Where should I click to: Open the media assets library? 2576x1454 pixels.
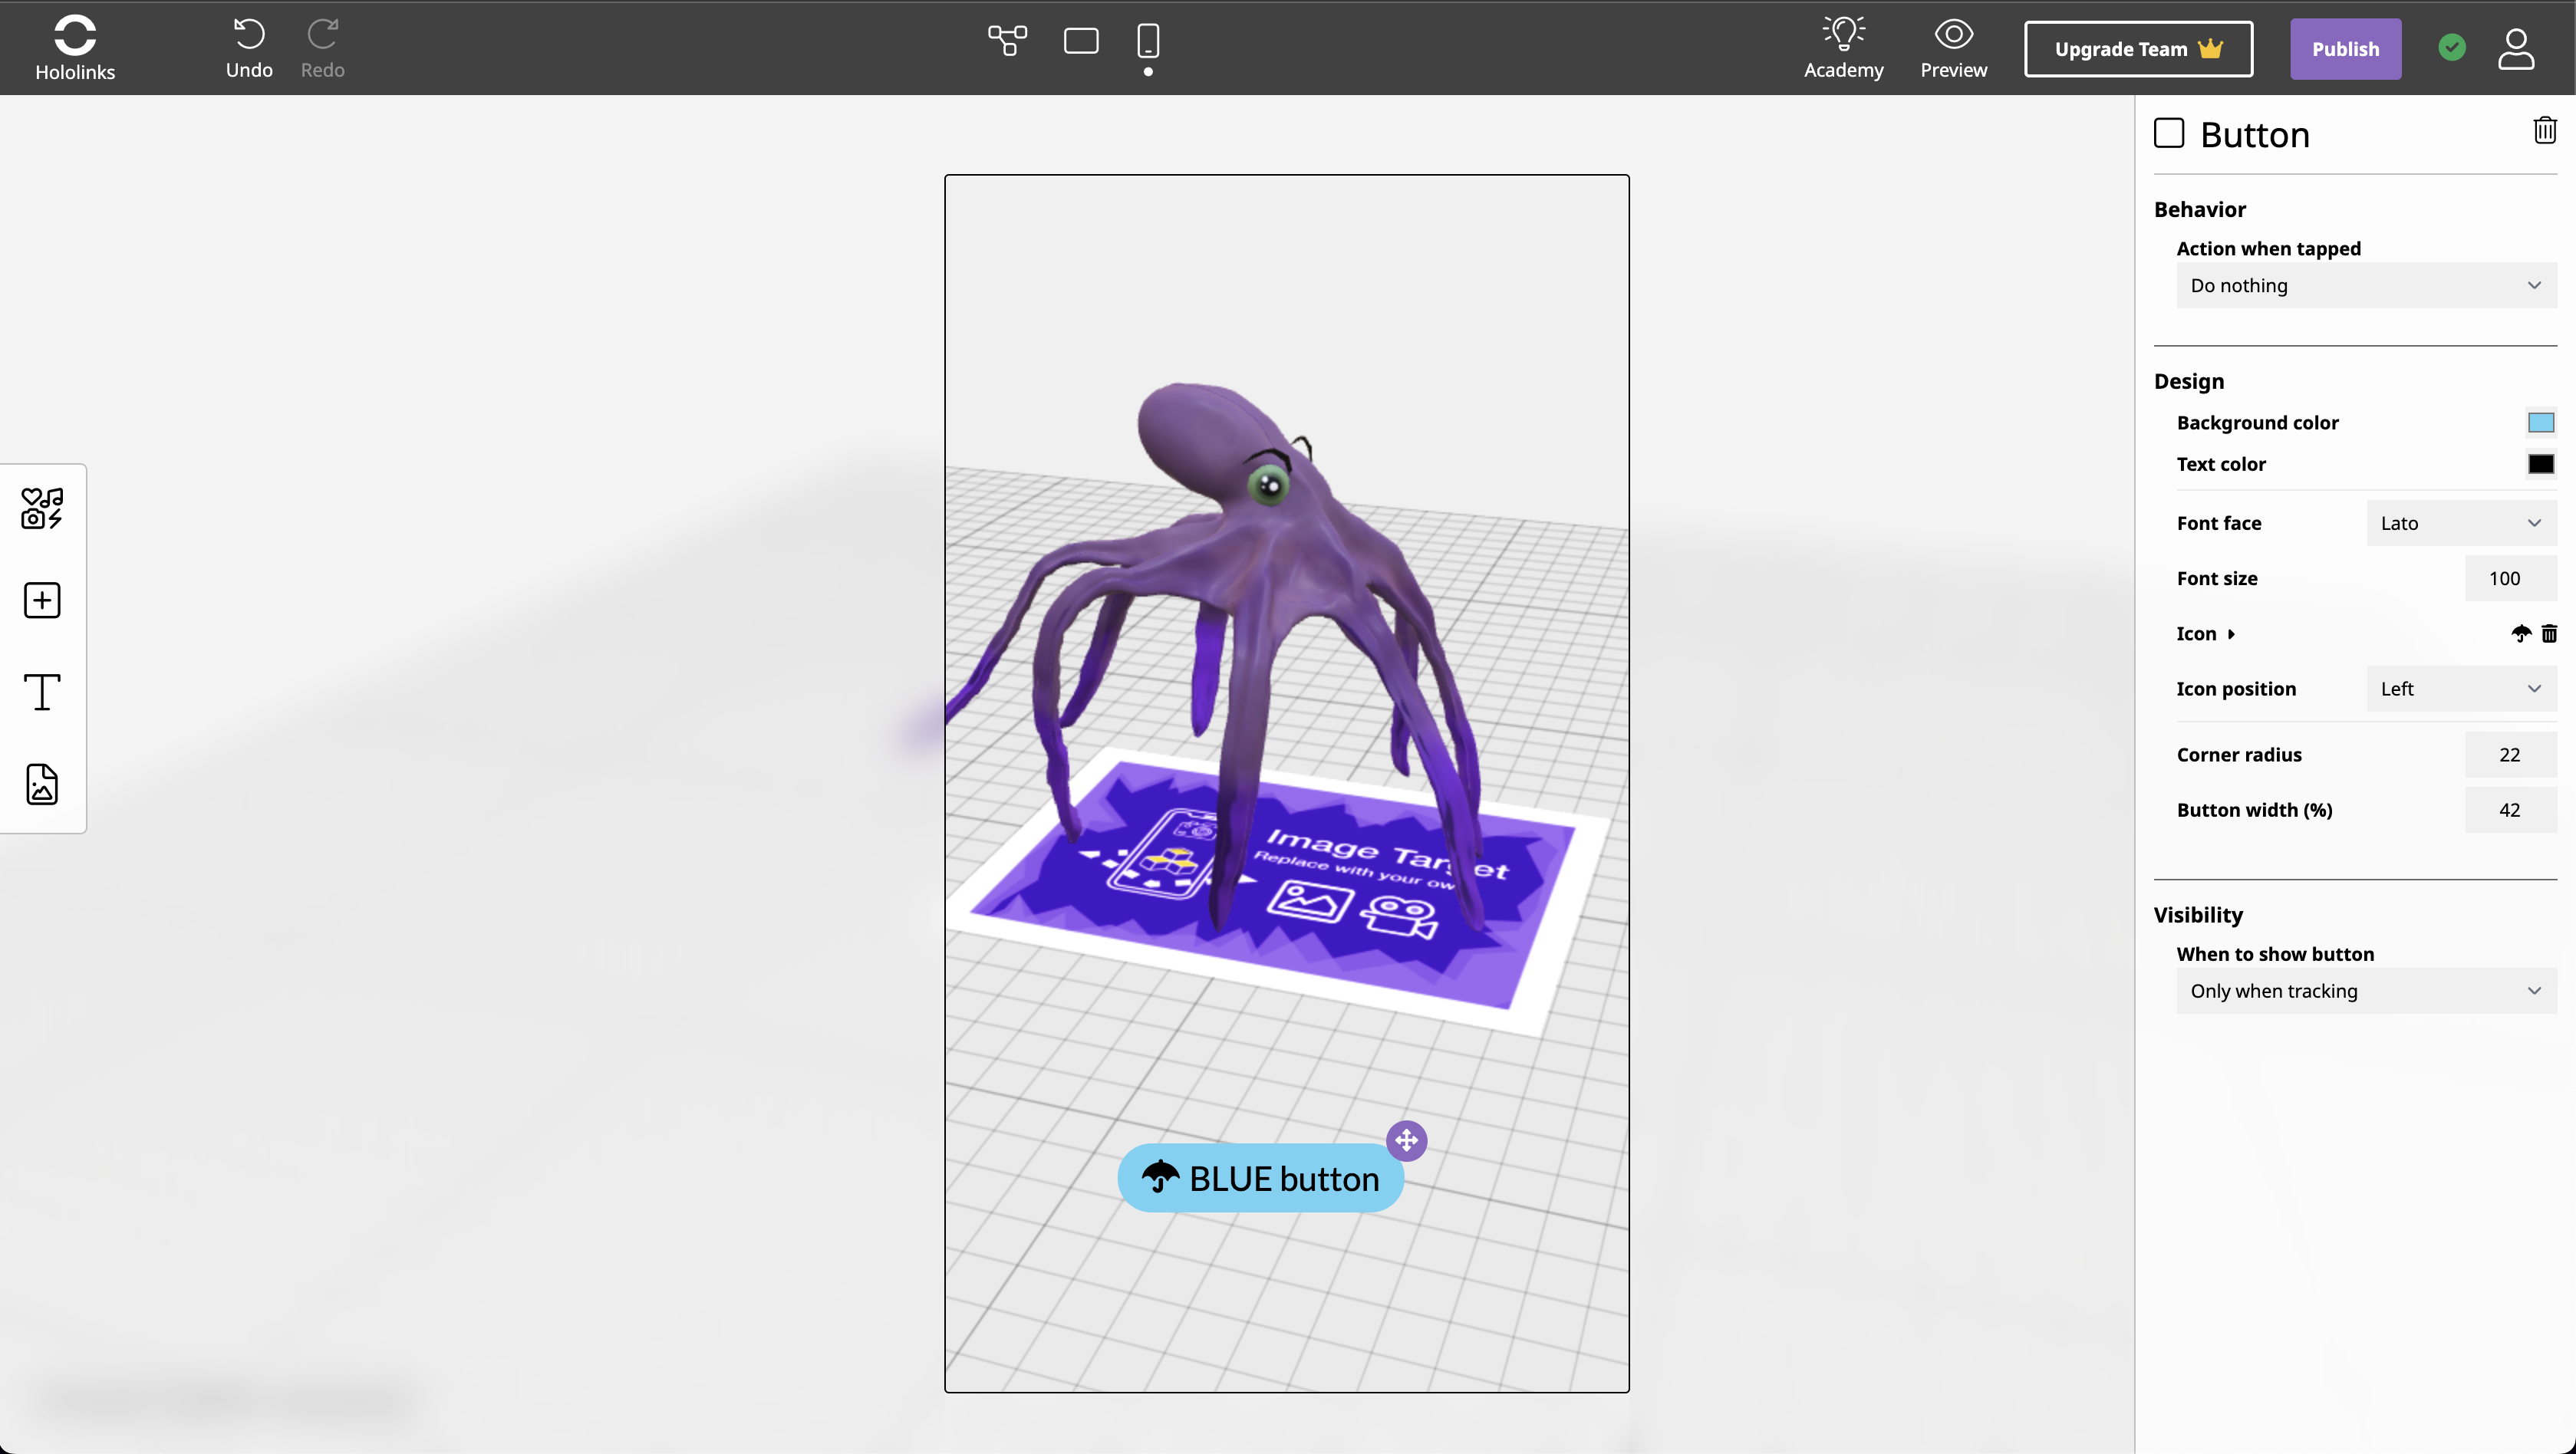(x=42, y=508)
